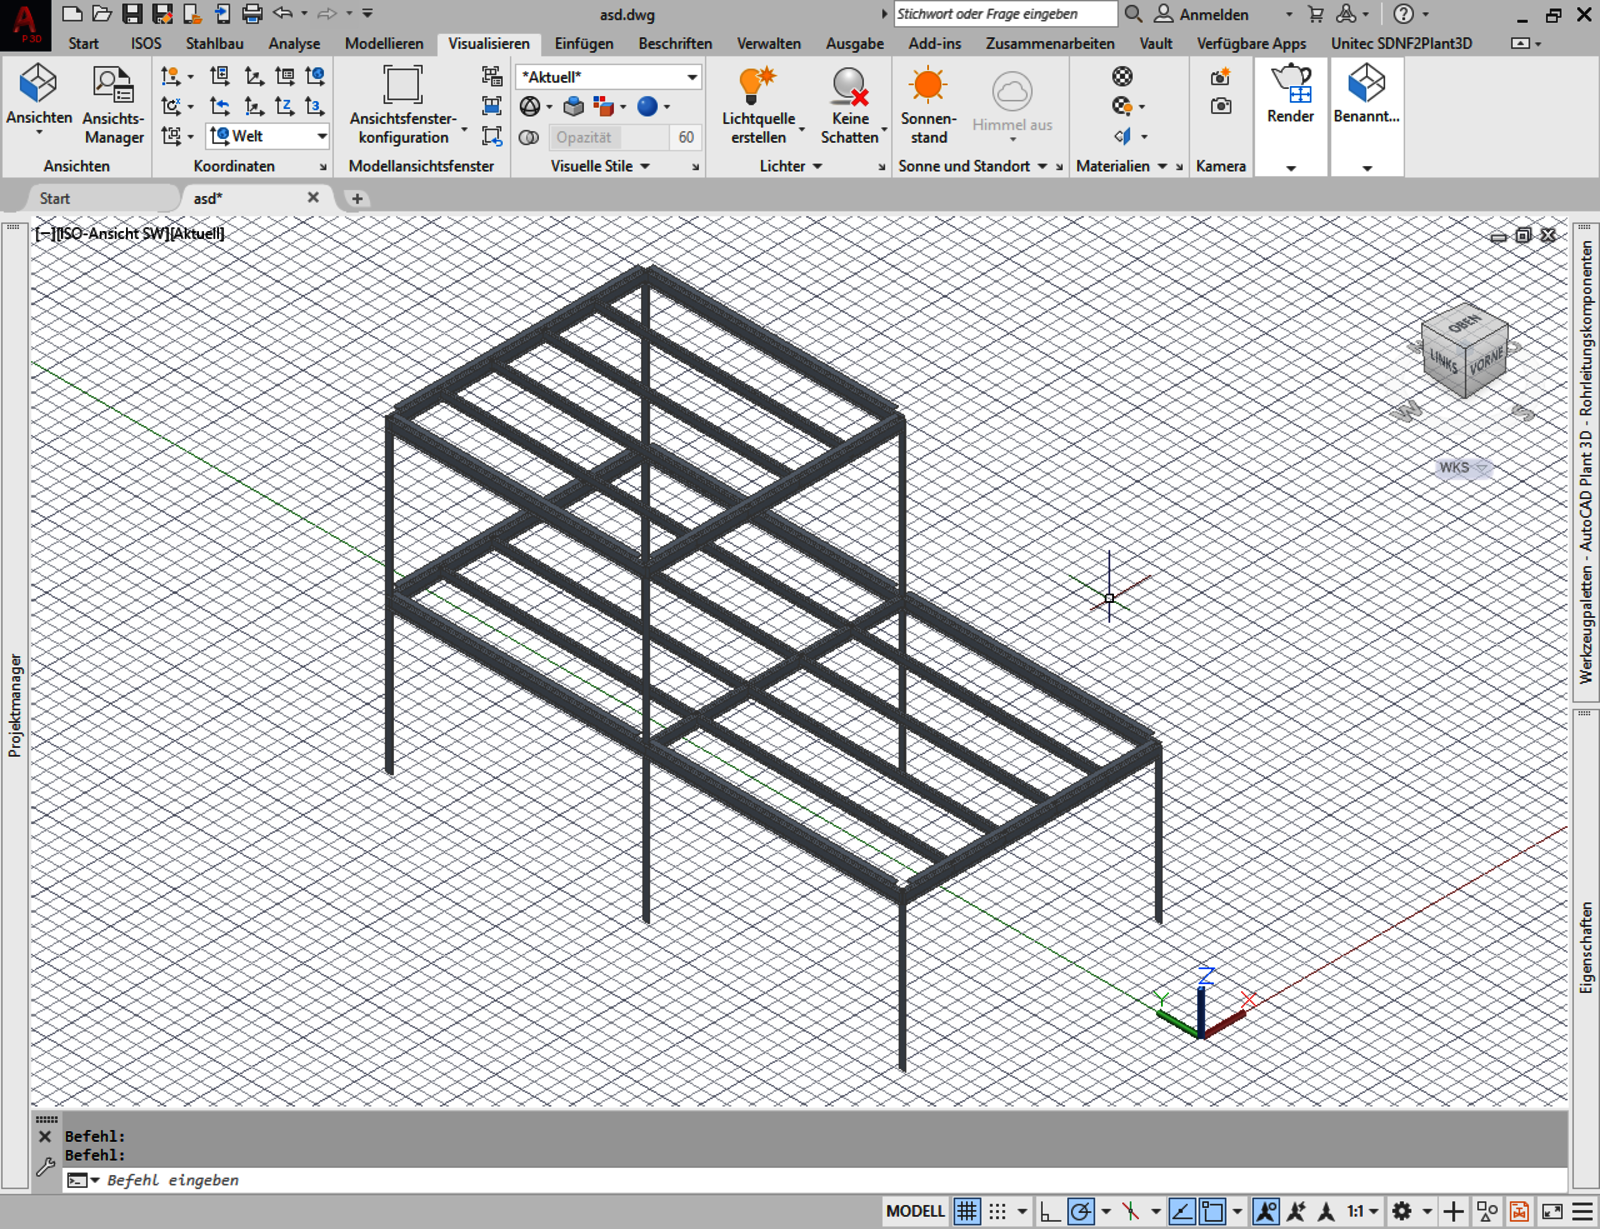Click the Ansichtsfensterkonfiguration icon
Viewport: 1600px width, 1229px height.
click(x=403, y=85)
